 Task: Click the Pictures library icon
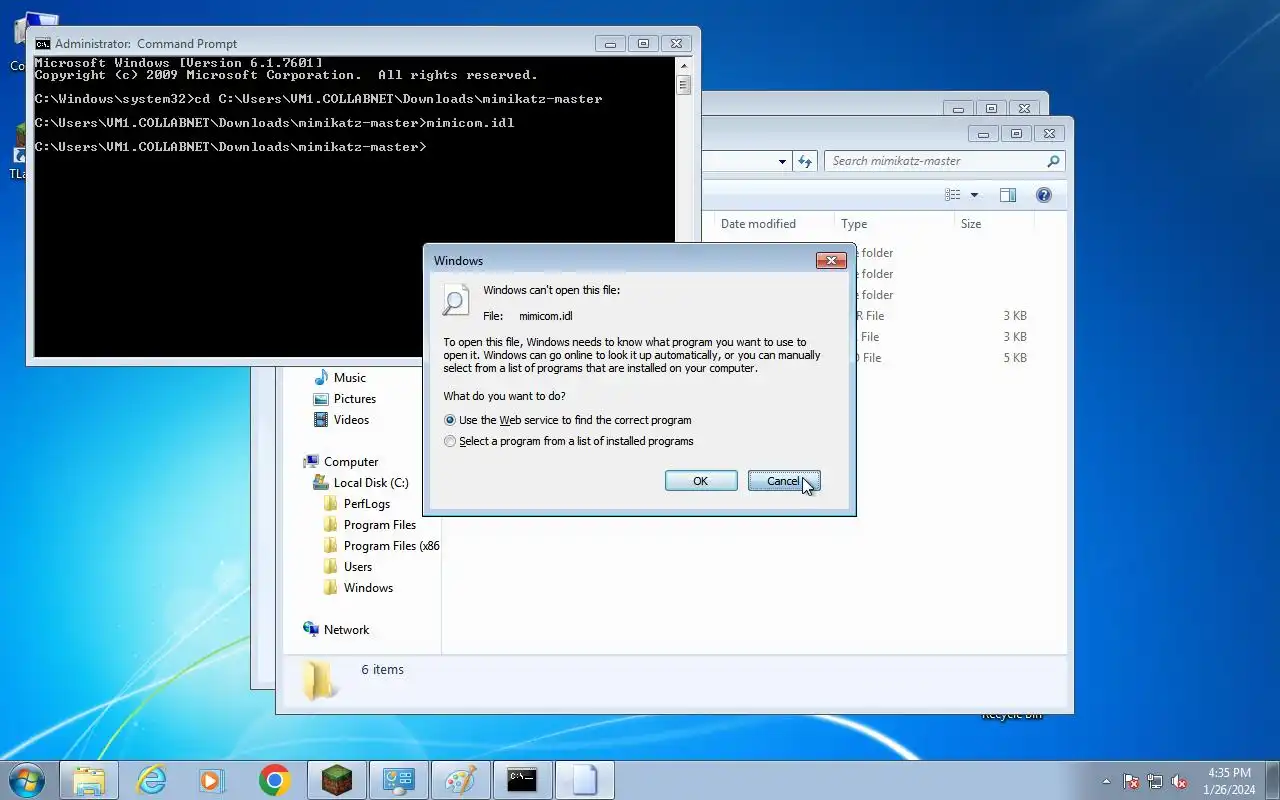pyautogui.click(x=321, y=399)
